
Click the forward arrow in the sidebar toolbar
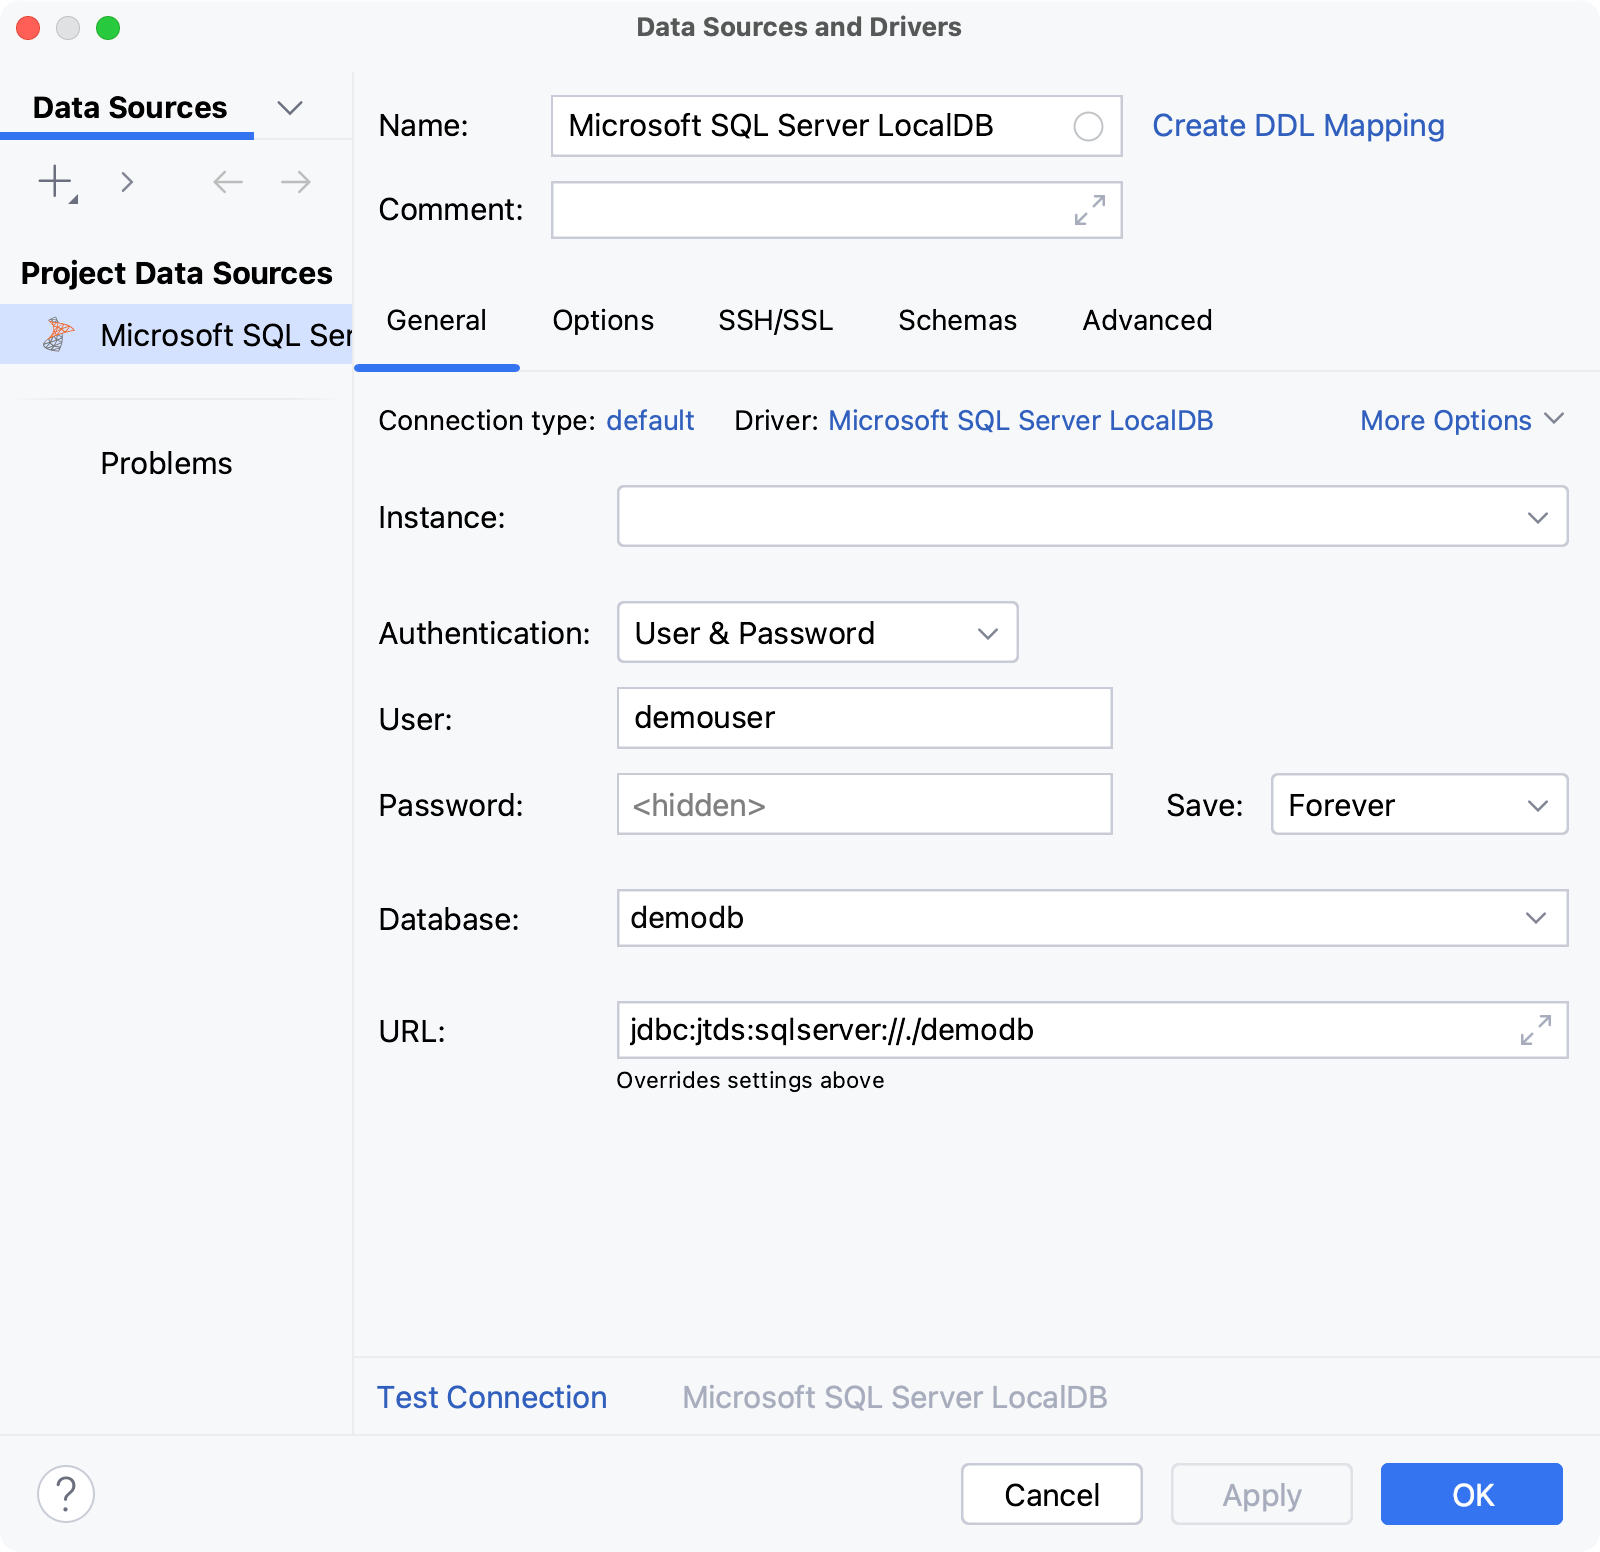[x=294, y=182]
